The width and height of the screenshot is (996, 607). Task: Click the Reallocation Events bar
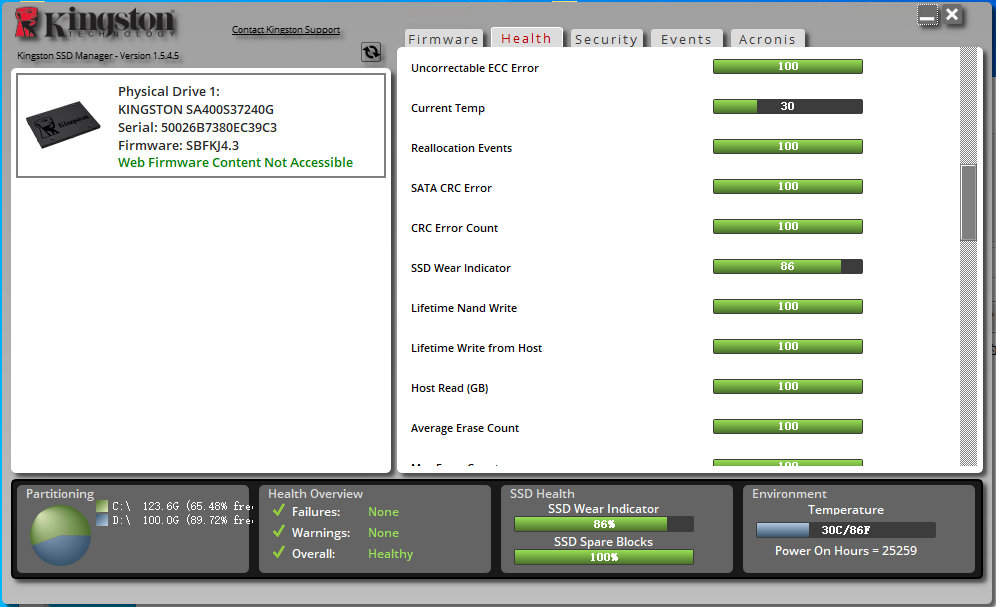pyautogui.click(x=788, y=147)
